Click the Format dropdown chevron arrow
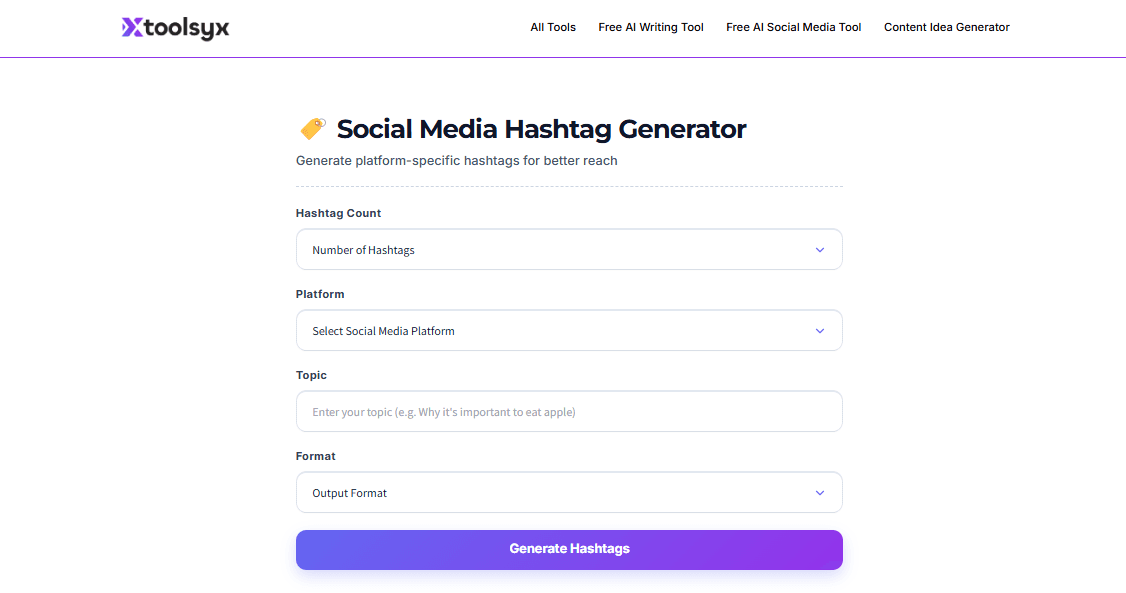This screenshot has width=1126, height=593. click(820, 493)
